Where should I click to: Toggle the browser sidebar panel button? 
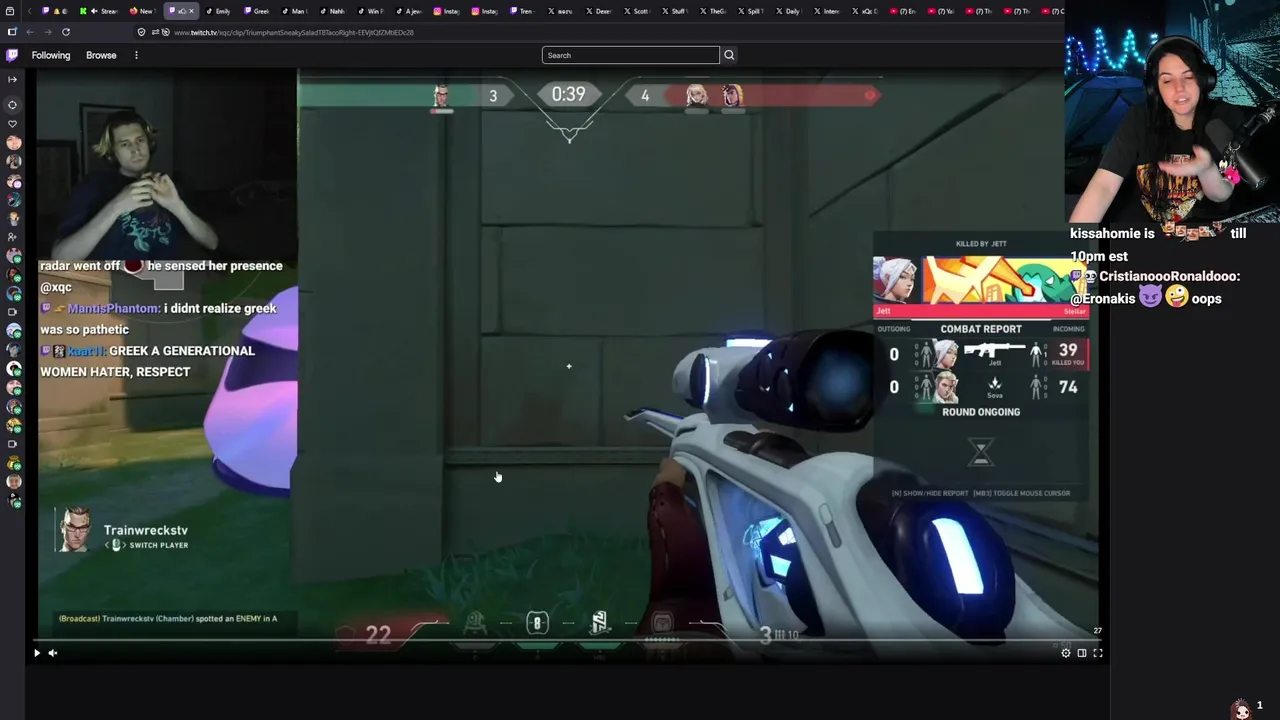click(12, 32)
